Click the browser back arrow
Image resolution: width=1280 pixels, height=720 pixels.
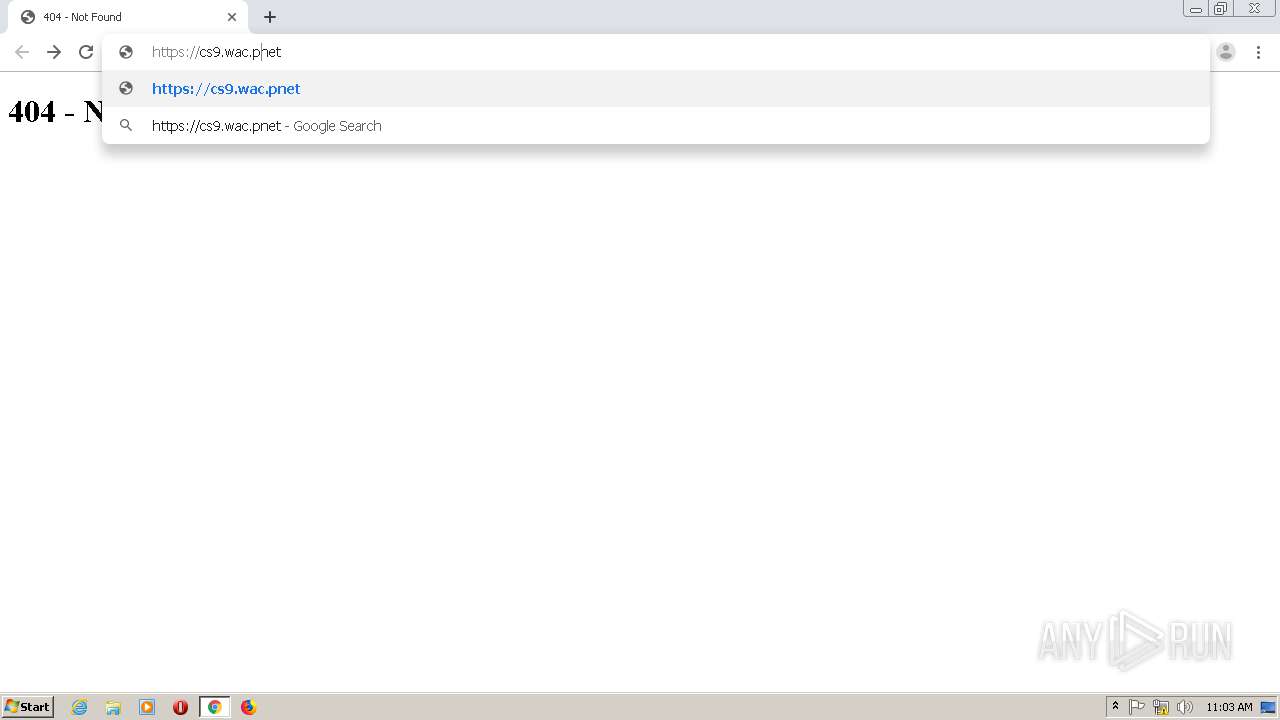point(22,52)
